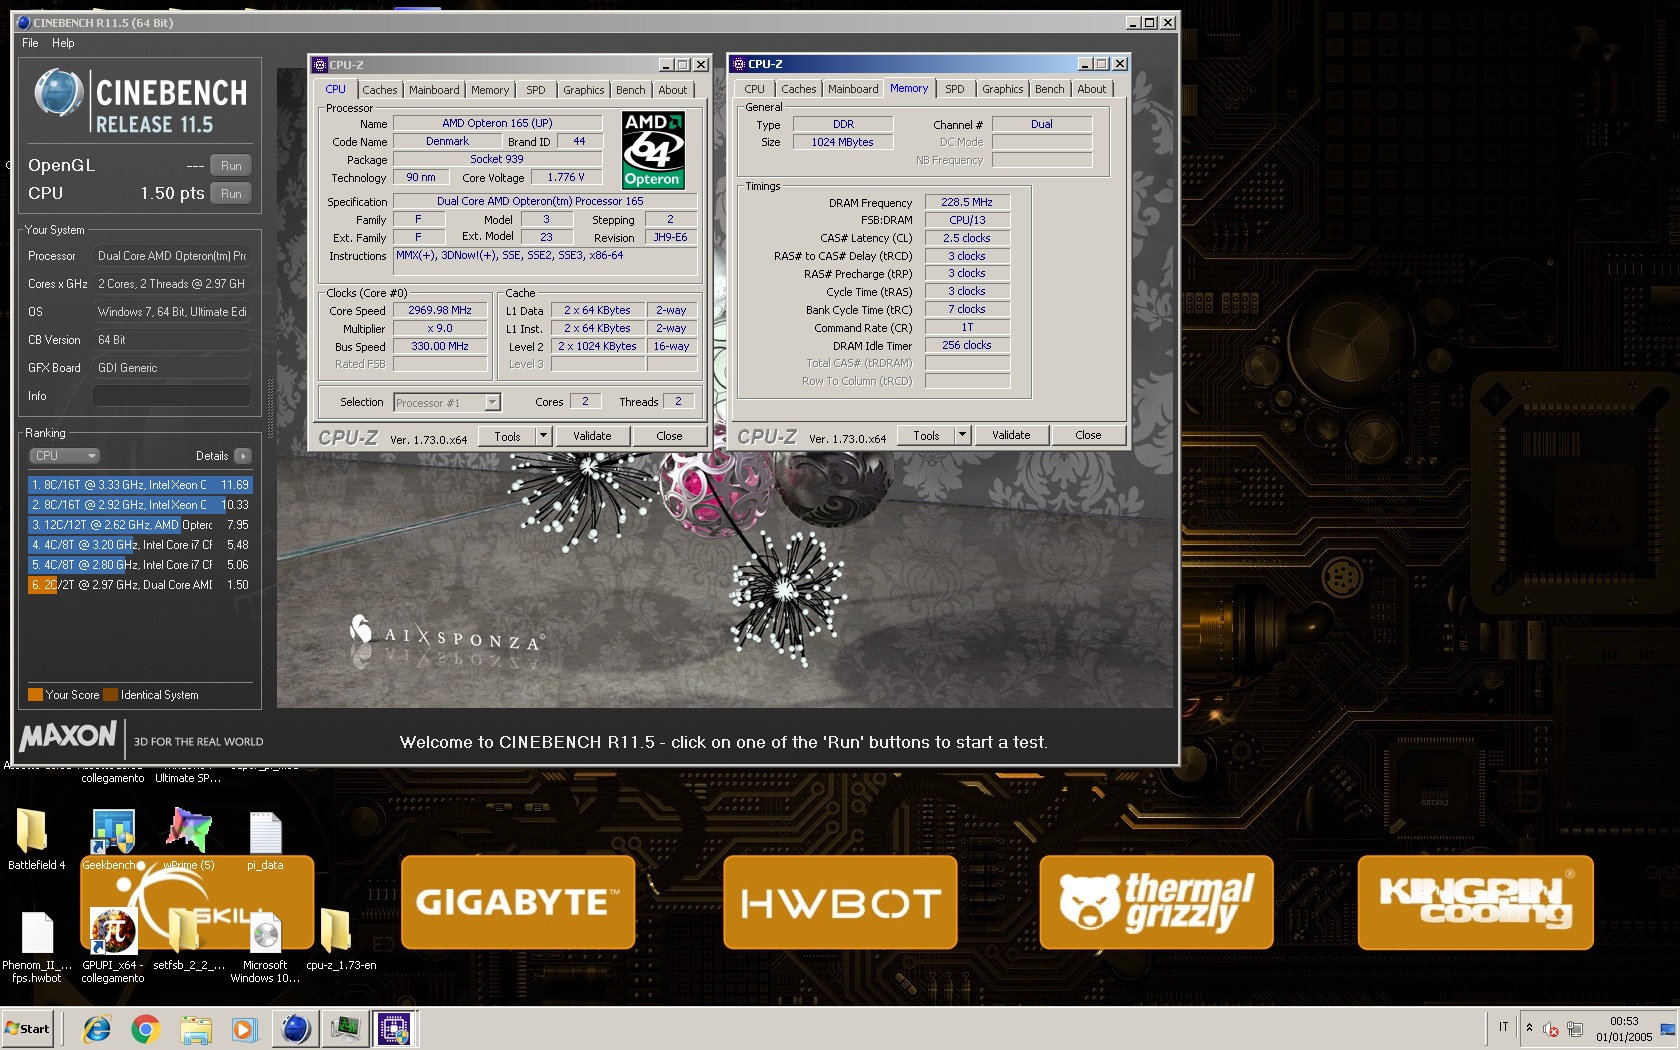The width and height of the screenshot is (1680, 1050).
Task: Open the Start menu
Action: (28, 1029)
